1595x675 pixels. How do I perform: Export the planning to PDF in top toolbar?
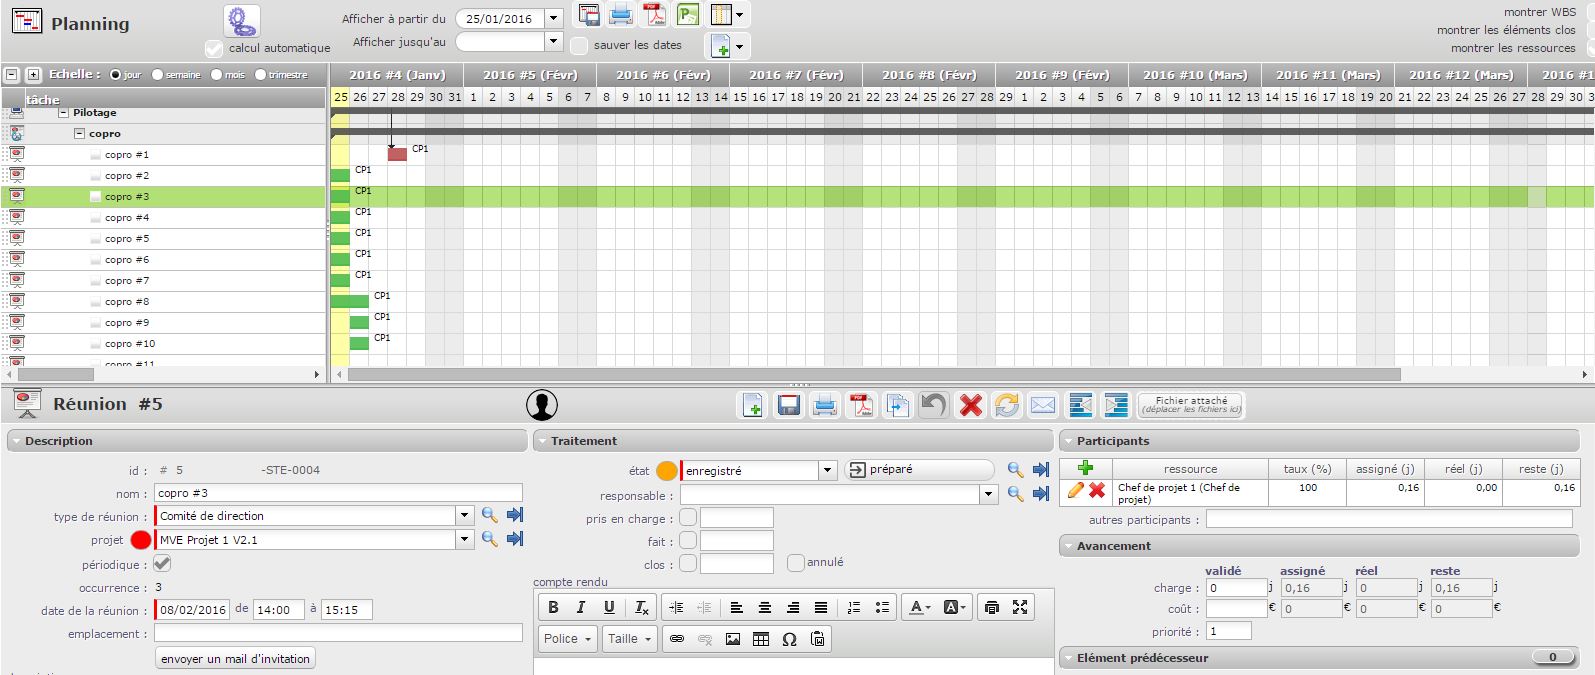tap(654, 15)
